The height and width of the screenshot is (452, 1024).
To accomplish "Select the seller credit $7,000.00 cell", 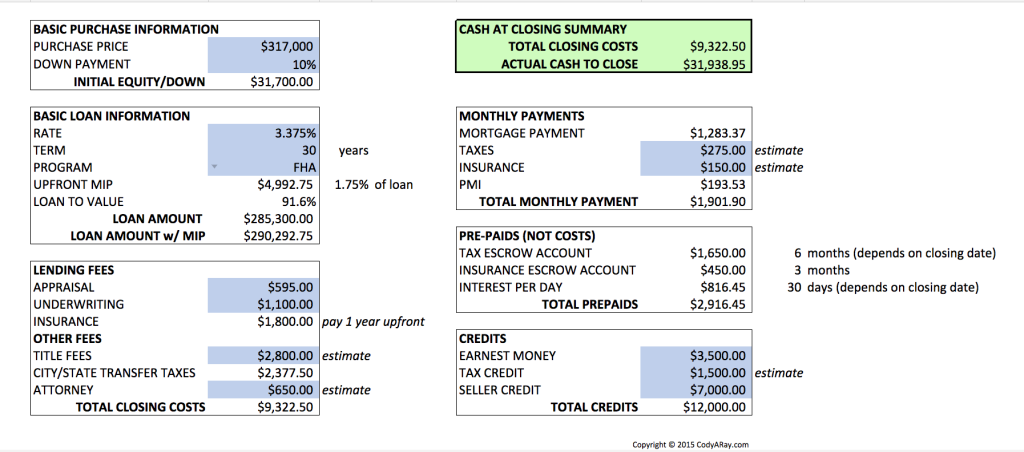I will 697,390.
